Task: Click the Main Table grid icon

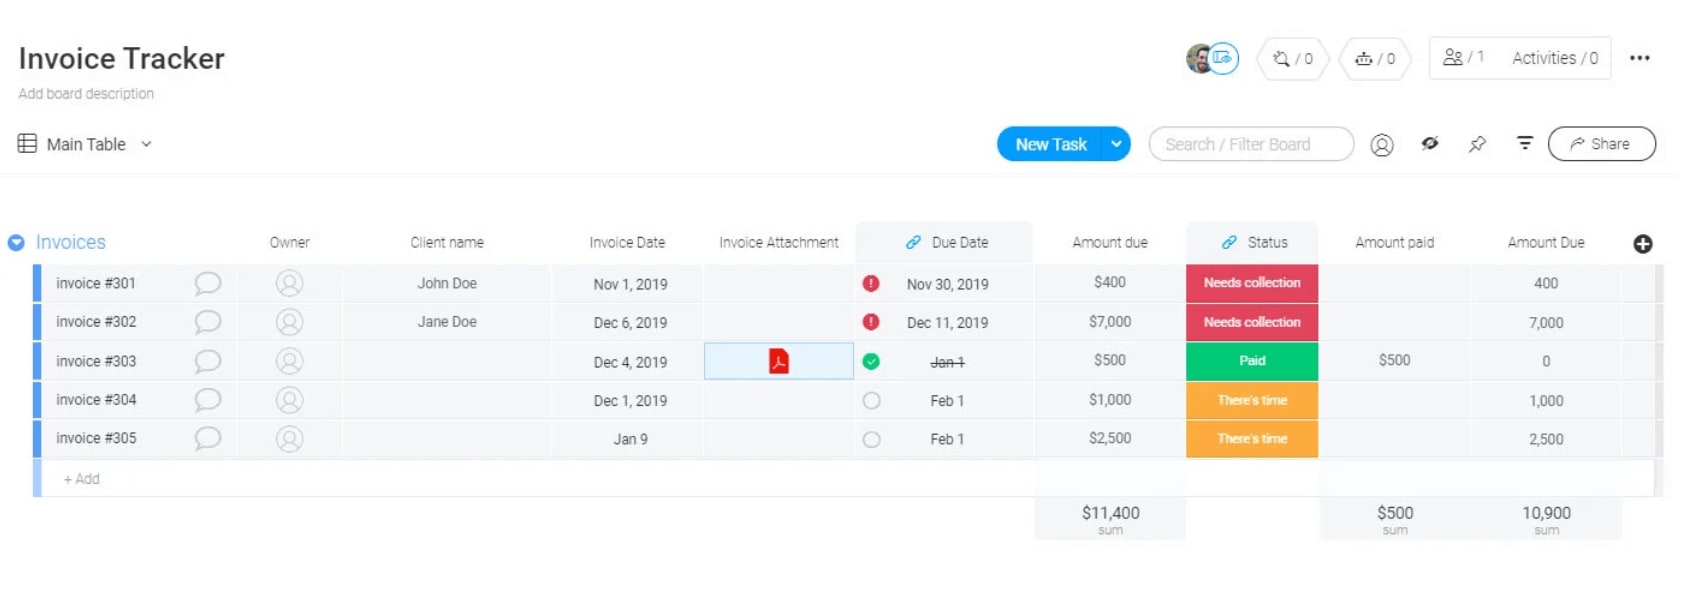Action: 27,144
